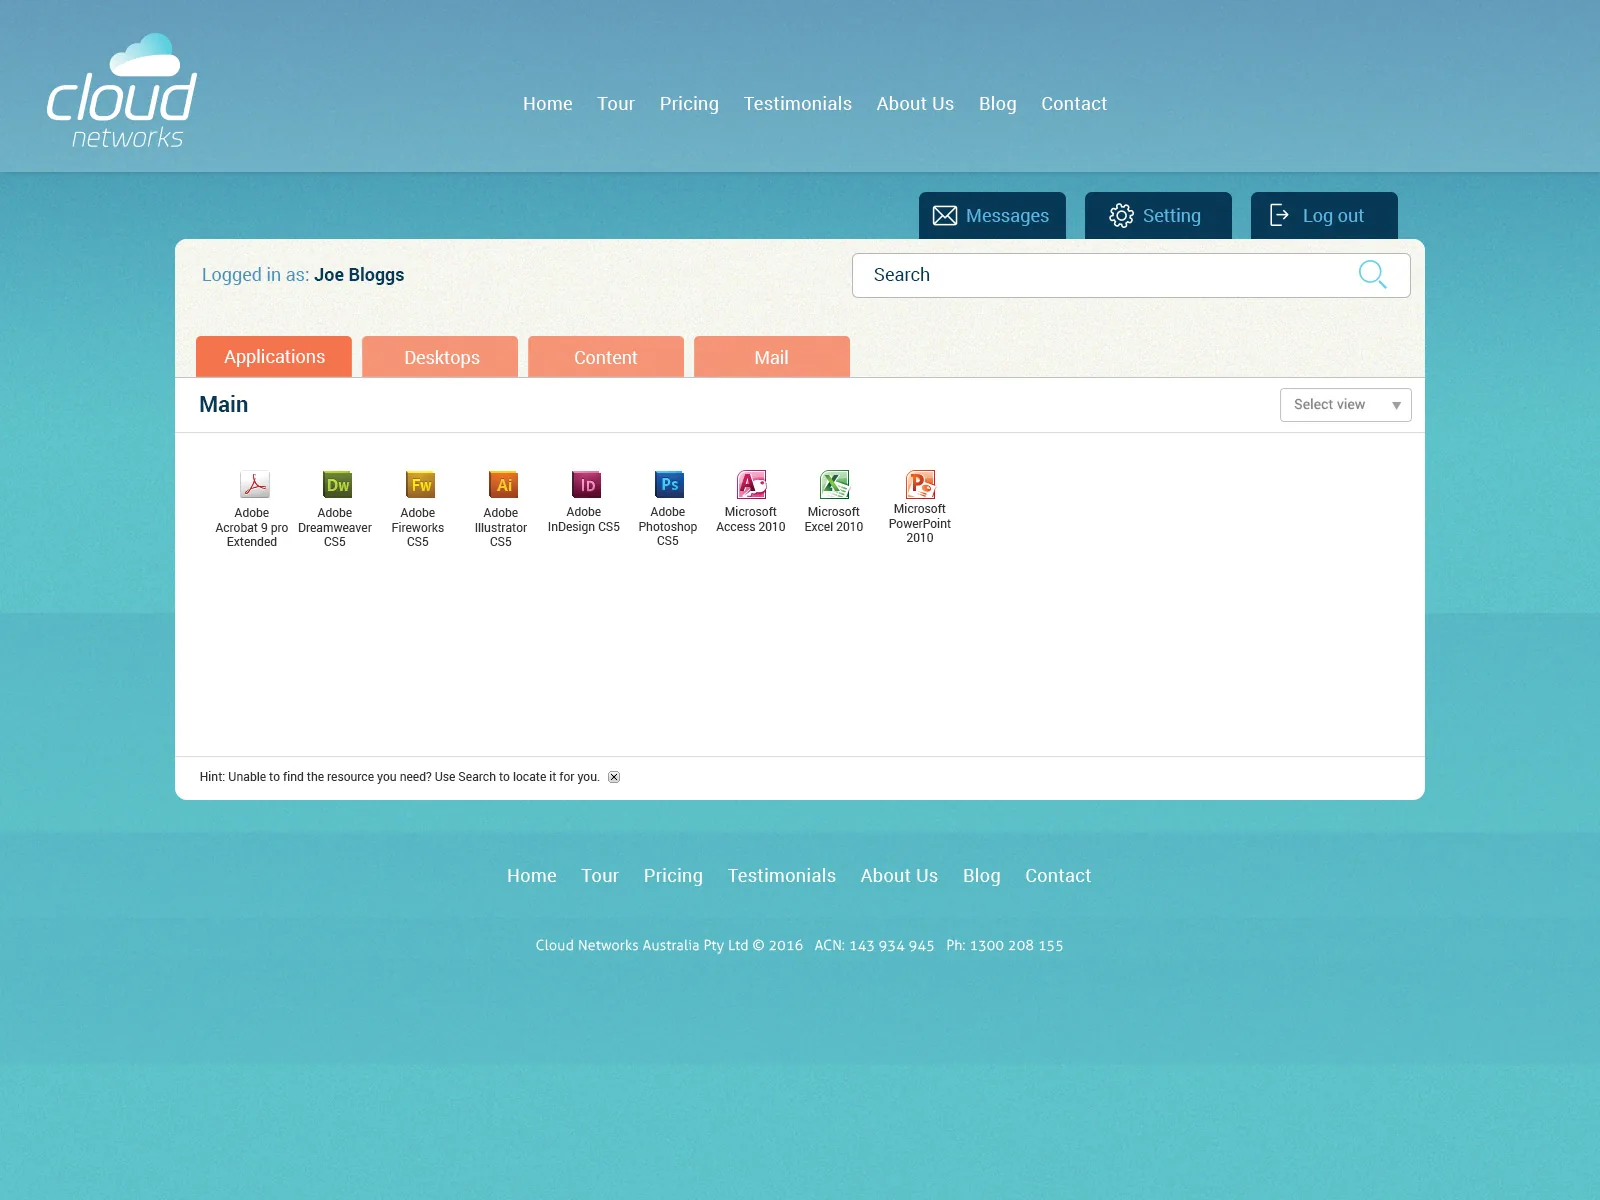Launch Adobe Illustrator CS5 icon
The width and height of the screenshot is (1600, 1200).
coord(503,485)
